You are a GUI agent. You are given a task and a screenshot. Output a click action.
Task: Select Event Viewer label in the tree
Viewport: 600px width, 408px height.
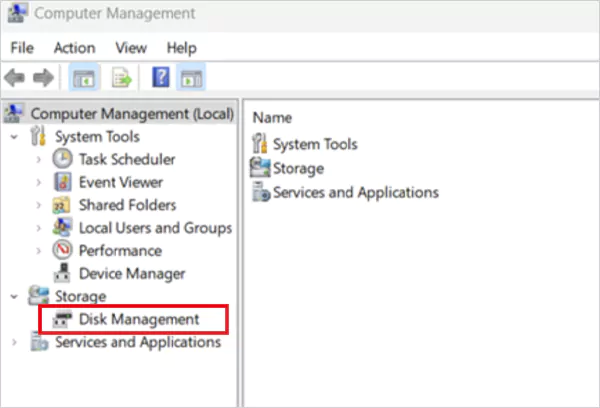[121, 182]
